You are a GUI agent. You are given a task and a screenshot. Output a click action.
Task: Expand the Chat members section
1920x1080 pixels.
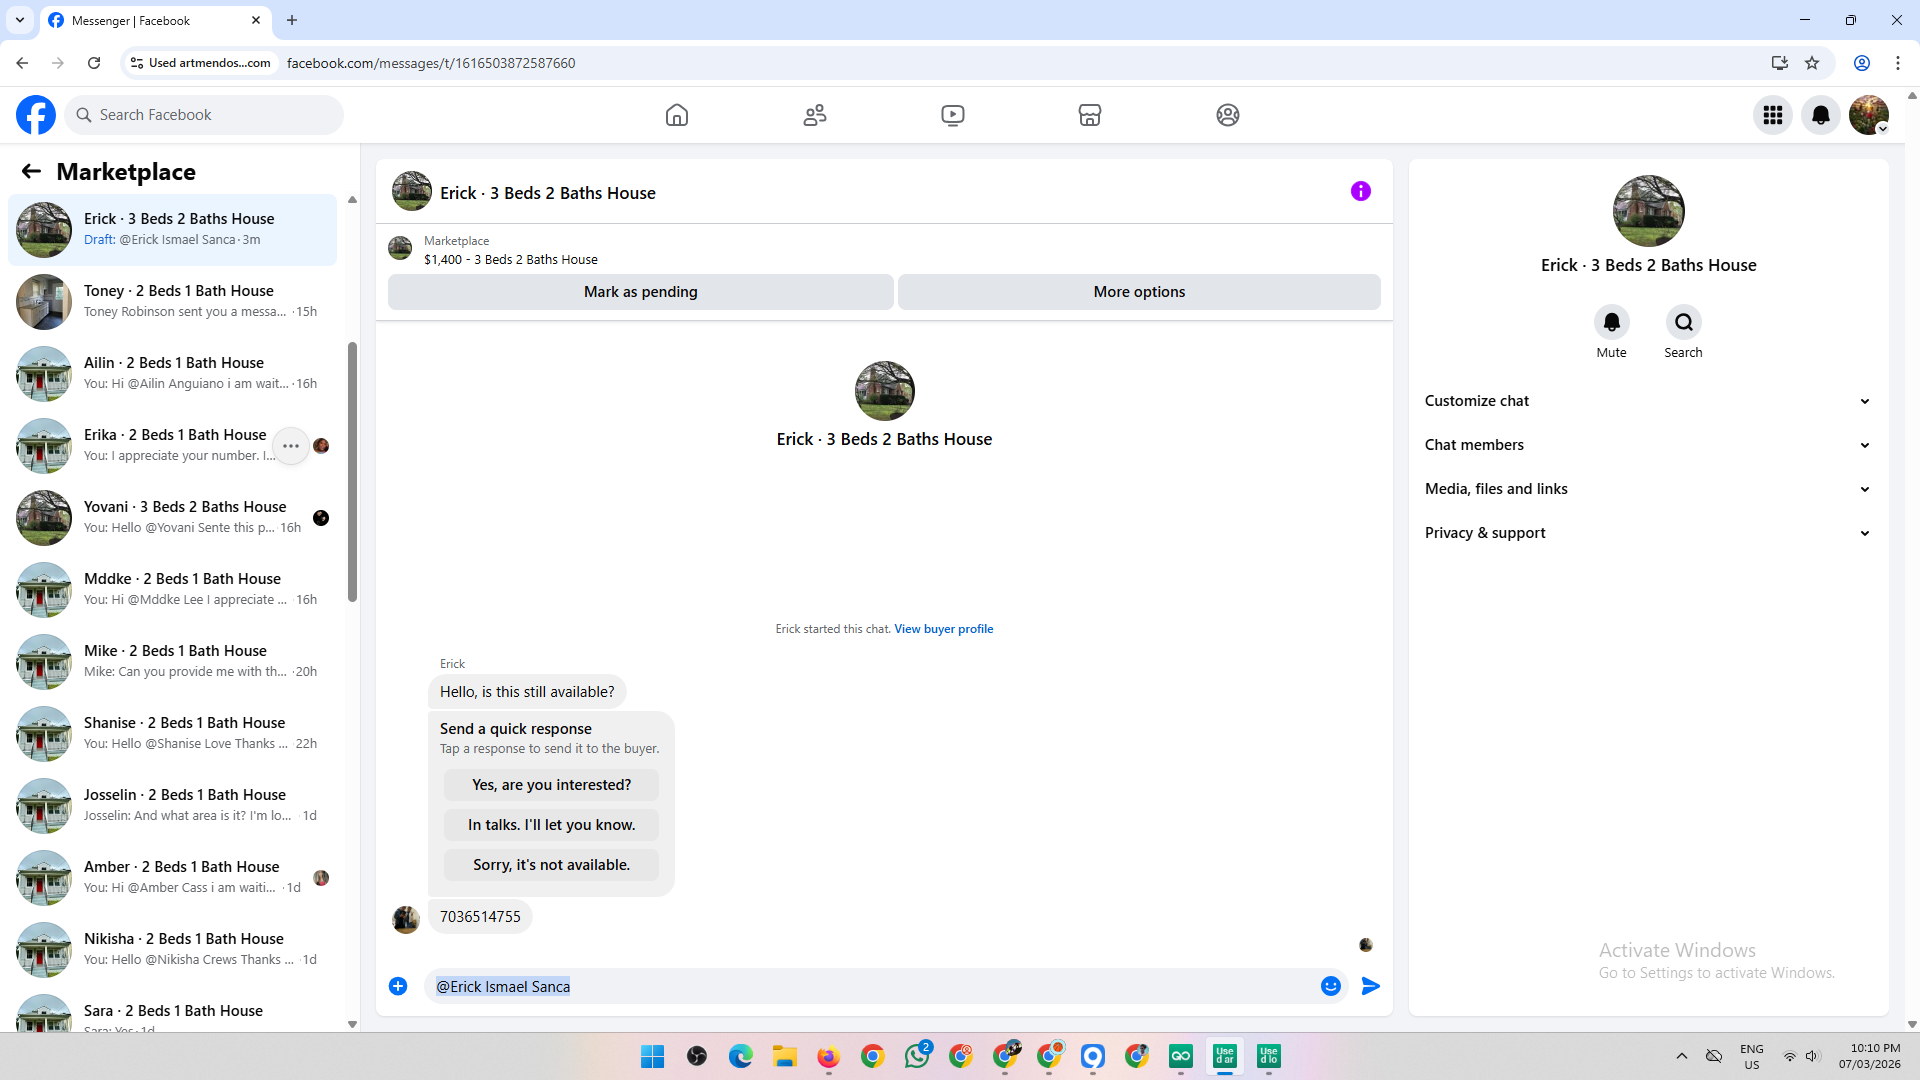1648,445
